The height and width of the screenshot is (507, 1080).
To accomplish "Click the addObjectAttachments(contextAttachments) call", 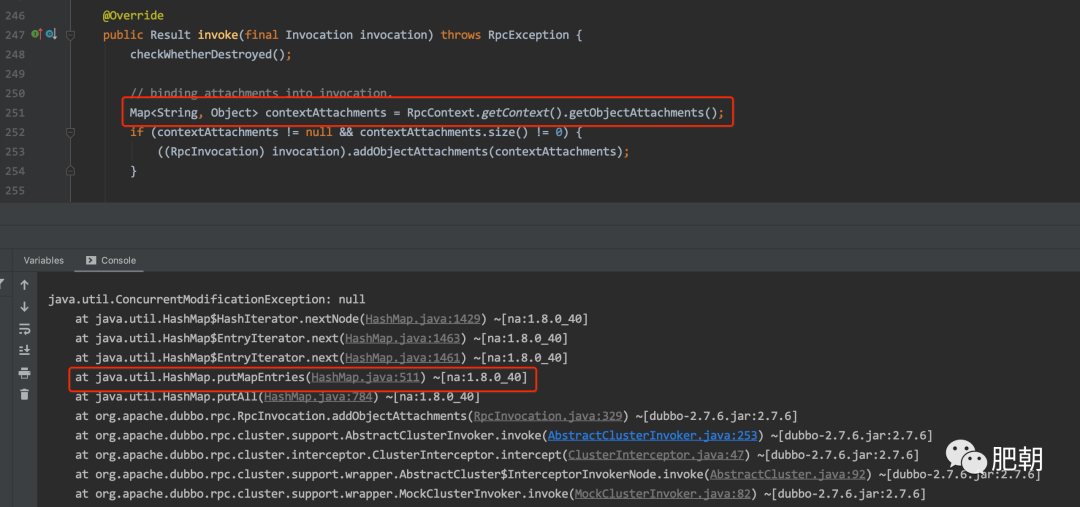I will (488, 151).
